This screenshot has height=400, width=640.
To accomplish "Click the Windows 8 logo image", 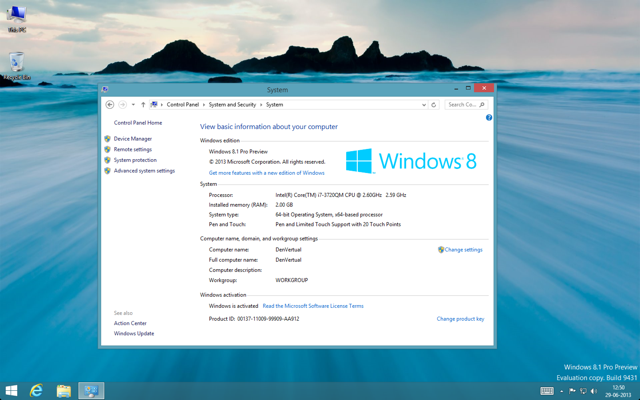I will point(411,161).
